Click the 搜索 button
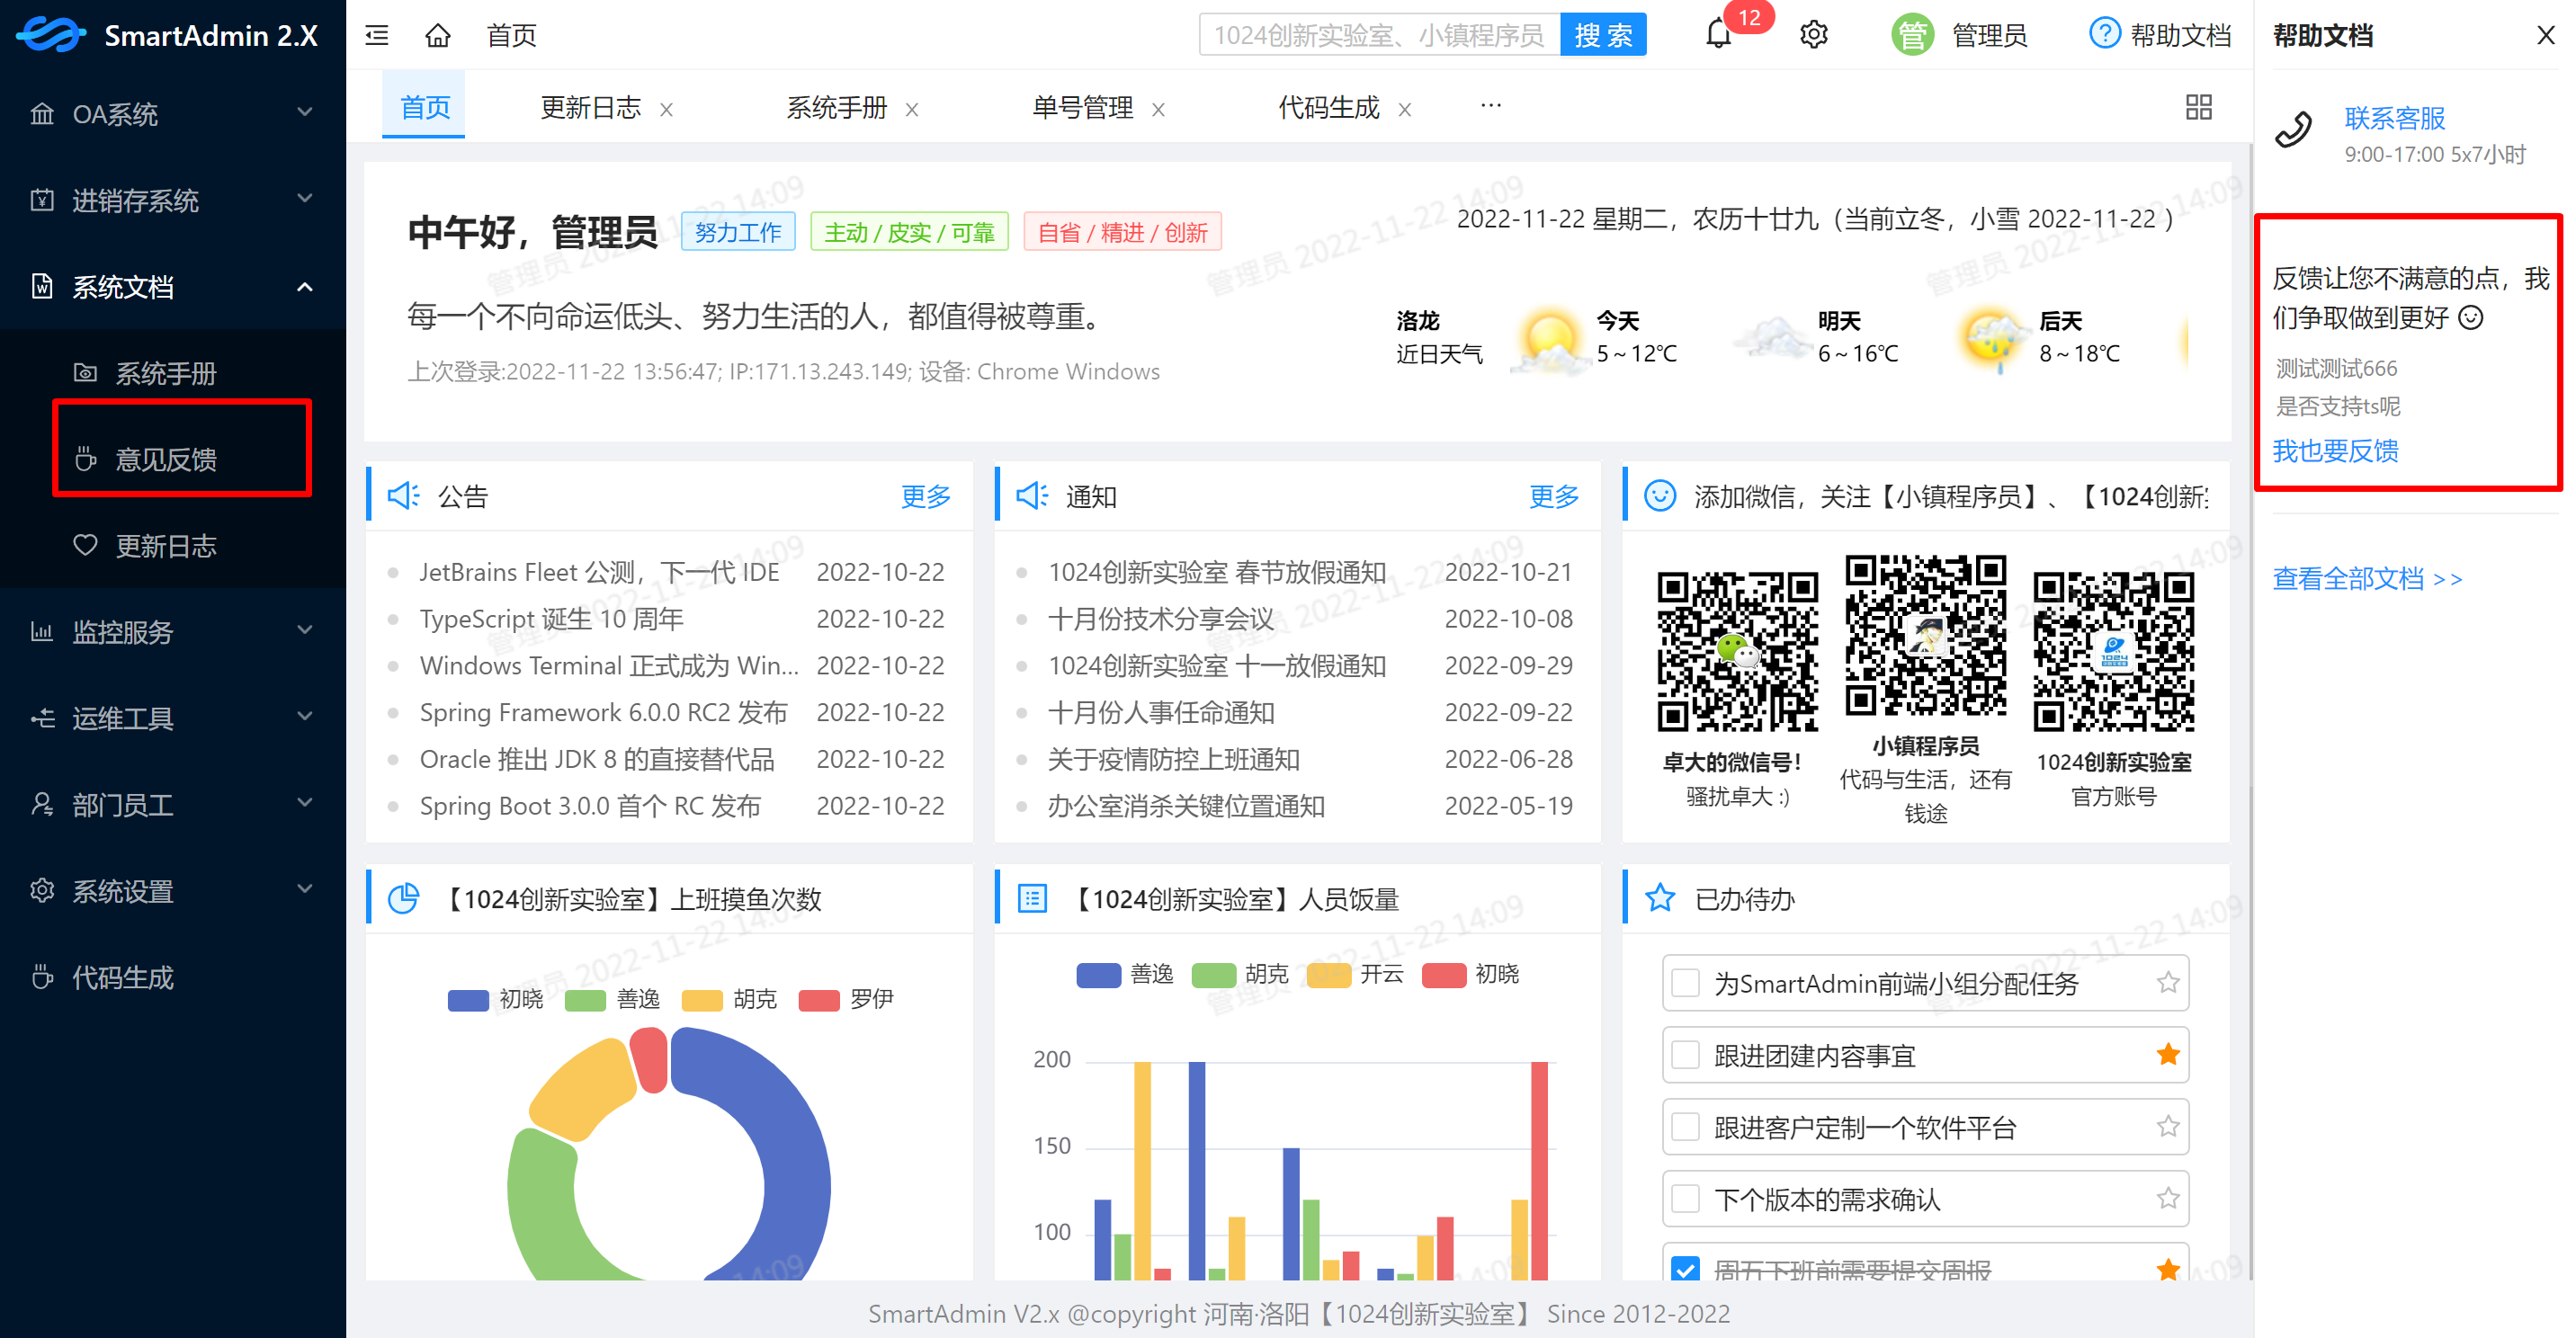 coord(1604,35)
